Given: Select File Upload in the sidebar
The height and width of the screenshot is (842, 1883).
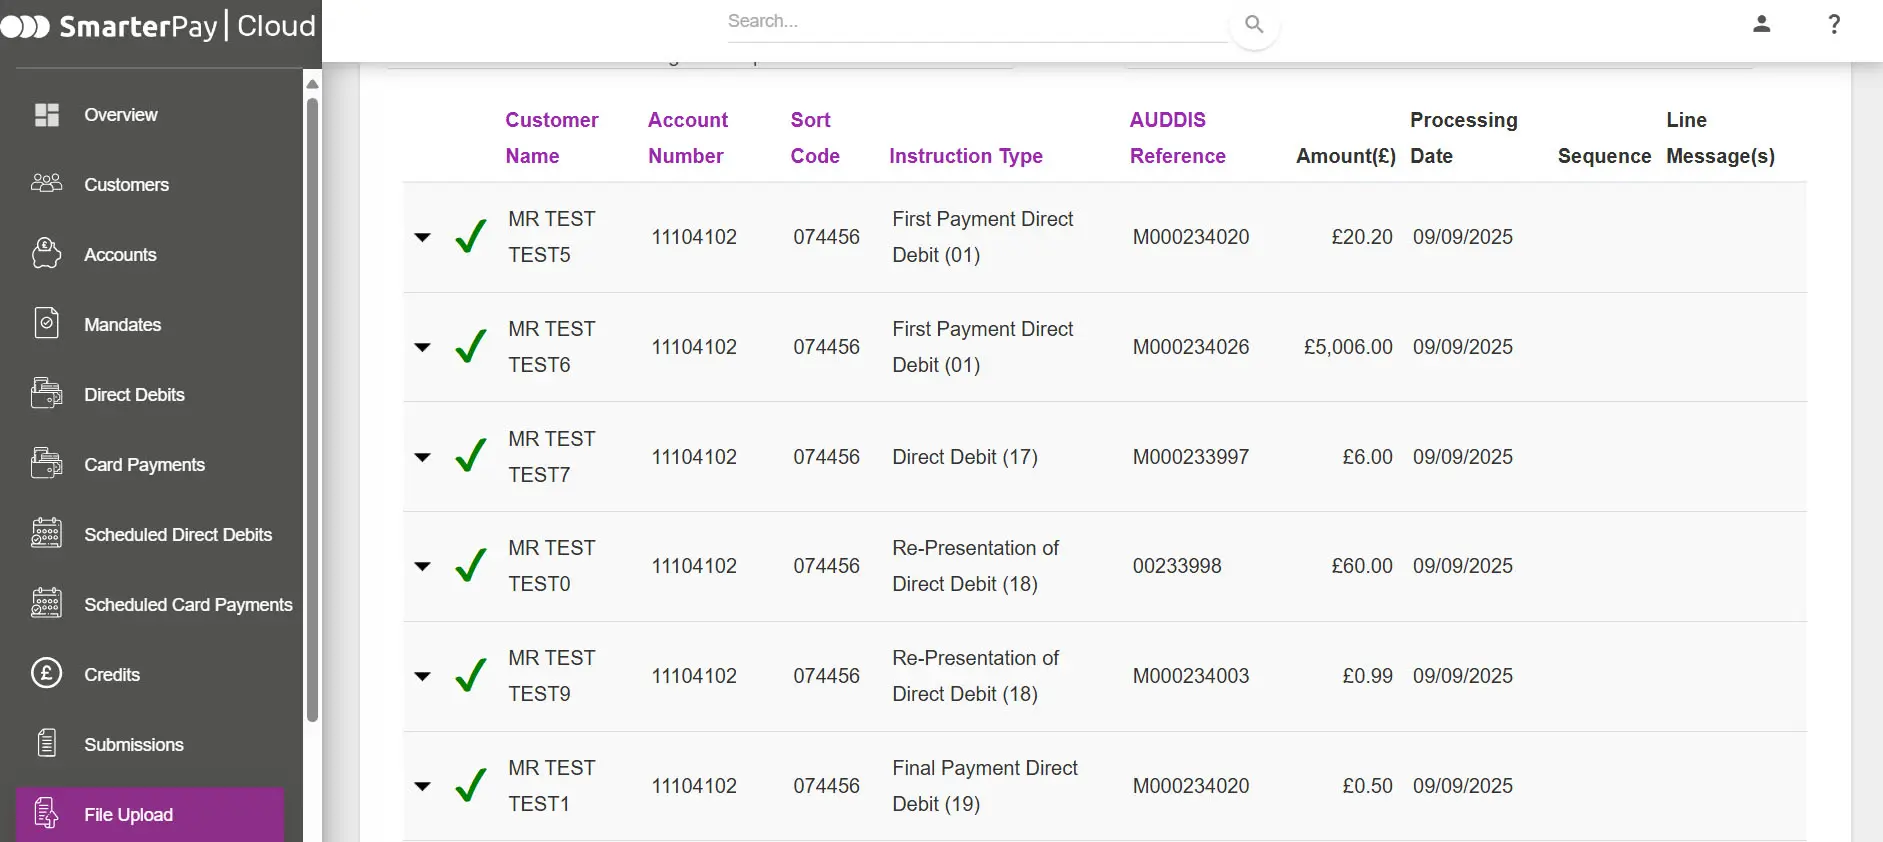Looking at the screenshot, I should coord(128,814).
